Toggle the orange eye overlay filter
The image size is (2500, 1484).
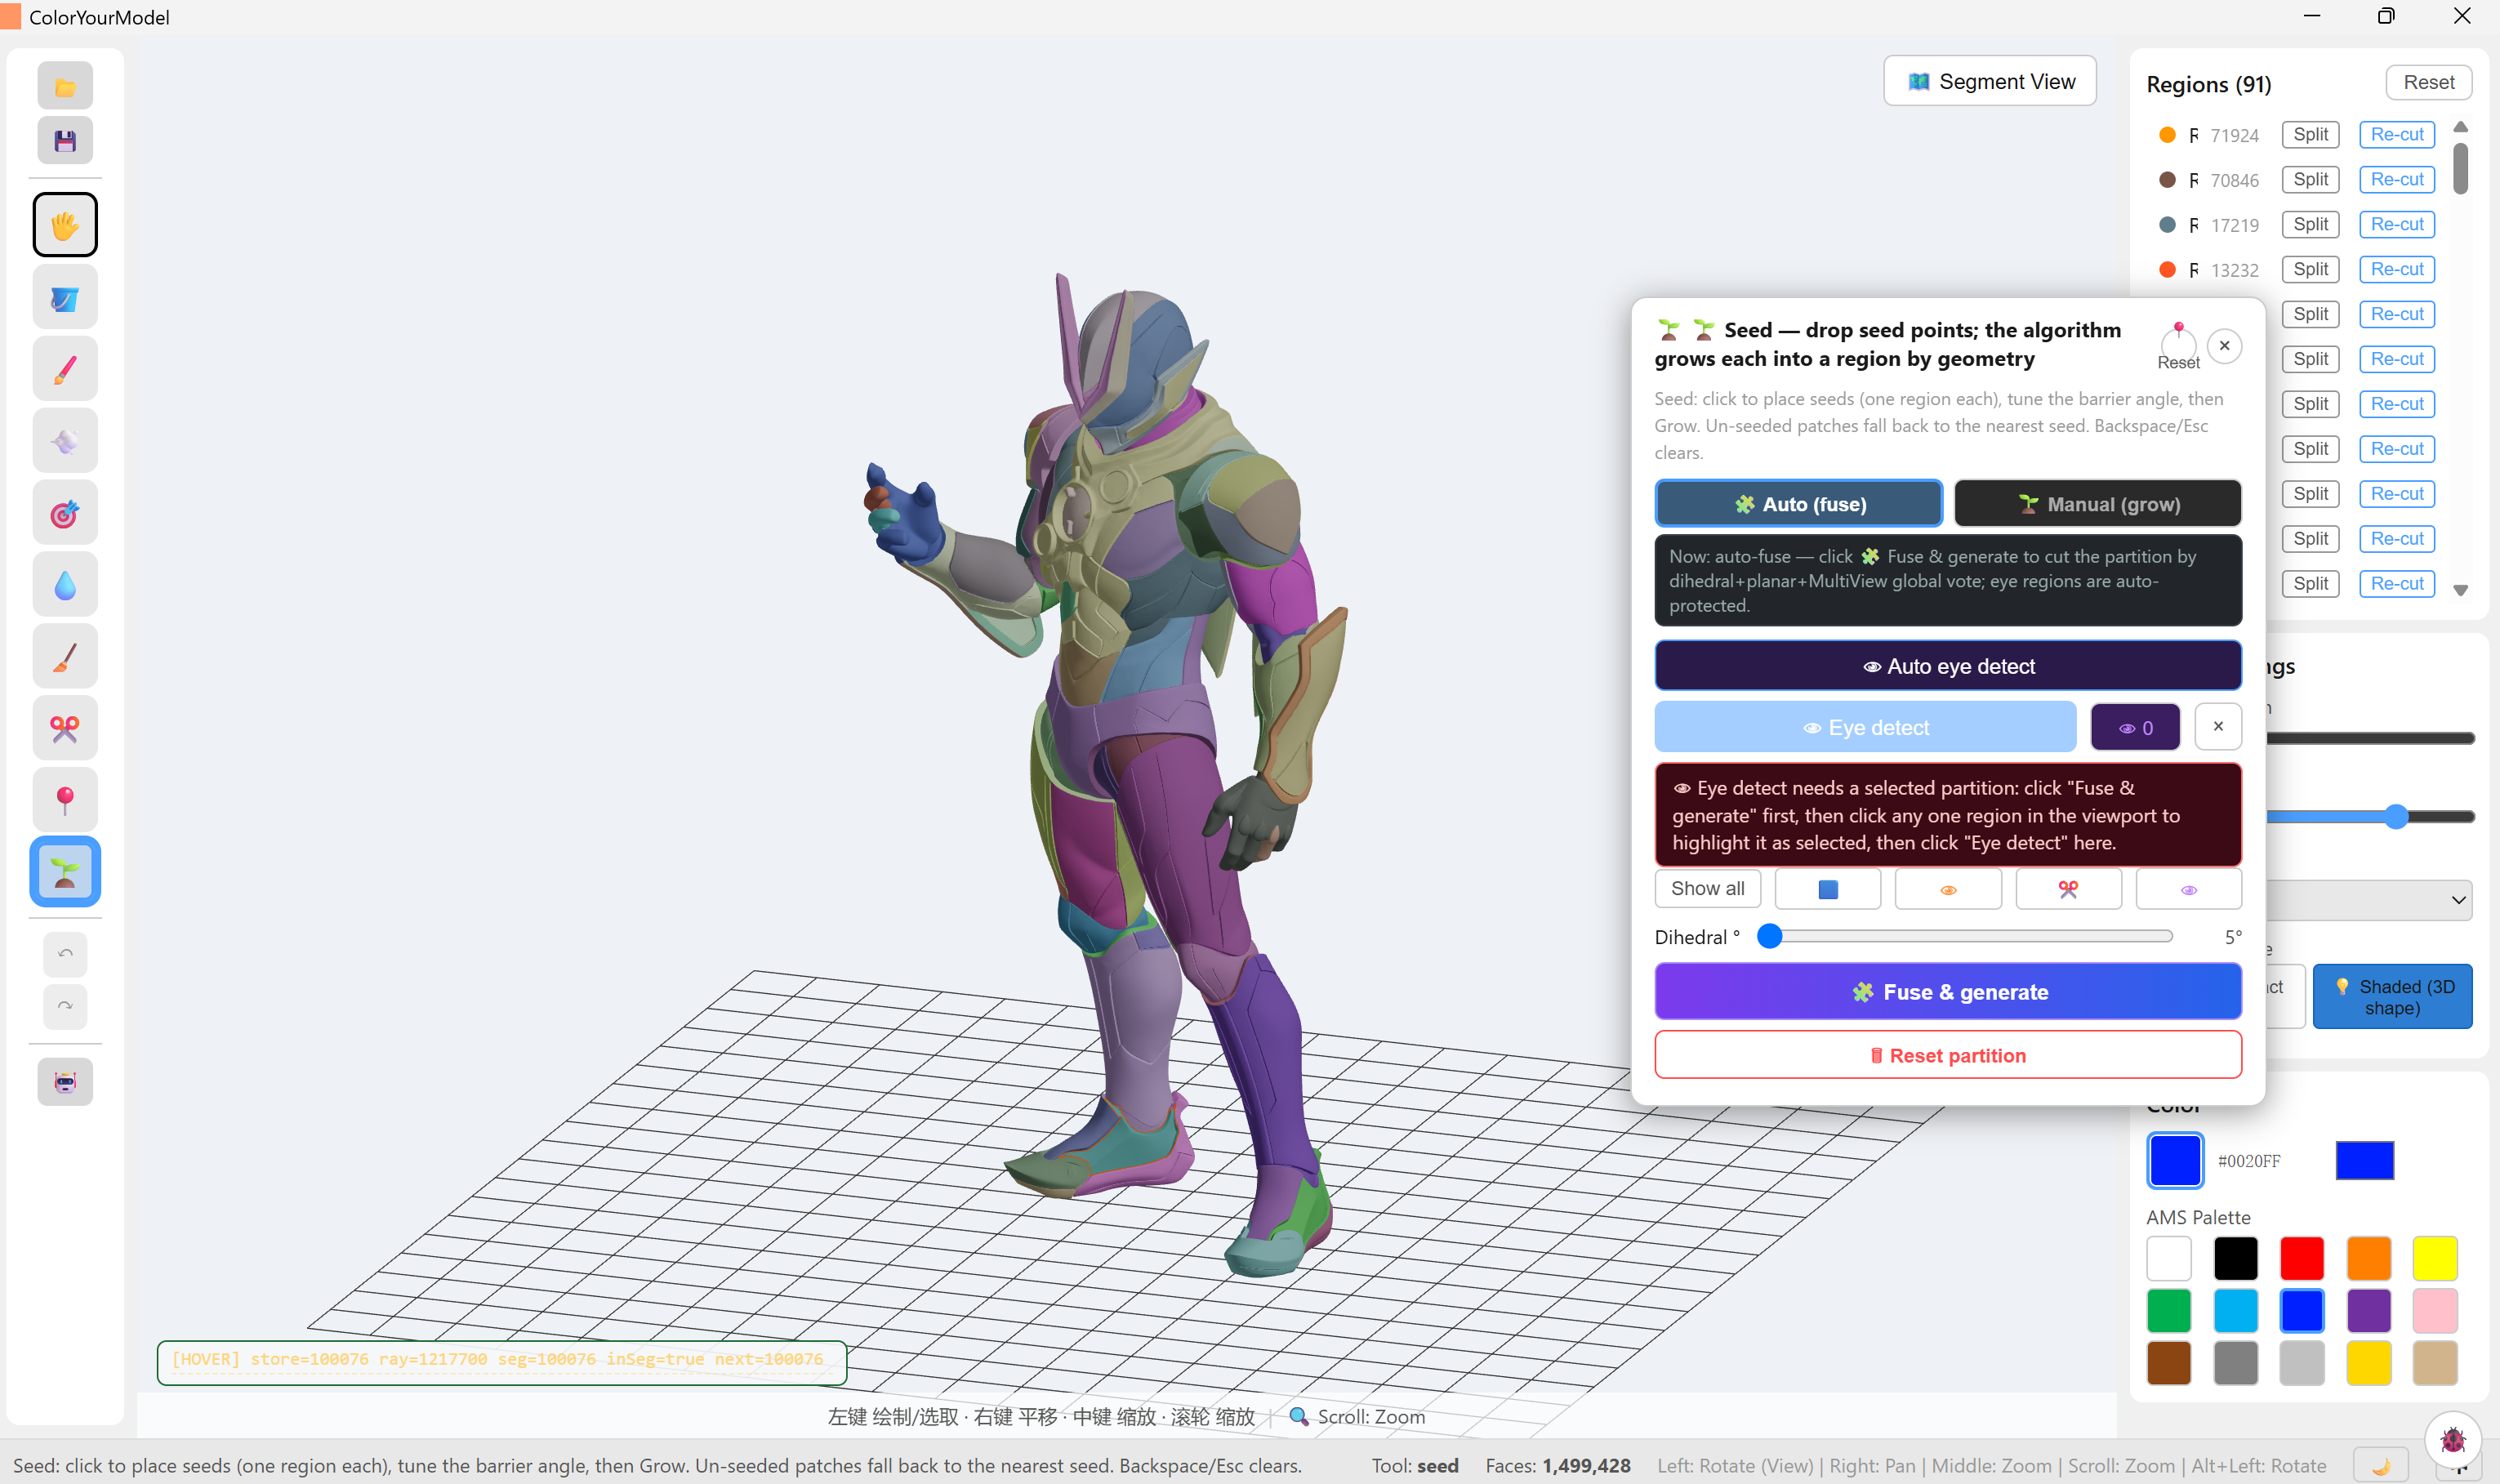click(1948, 889)
